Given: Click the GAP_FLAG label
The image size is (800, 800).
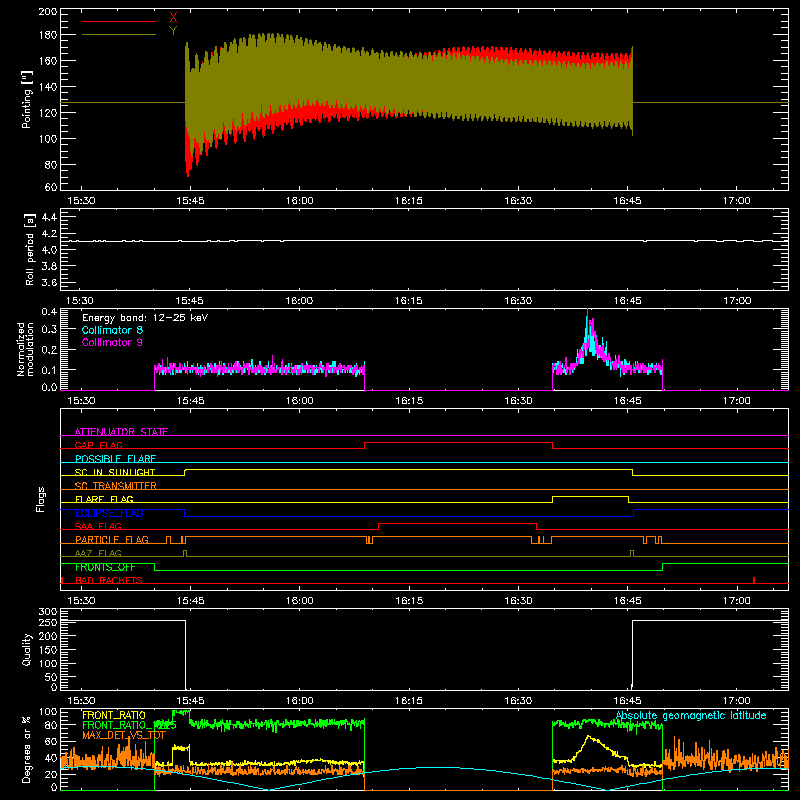Looking at the screenshot, I should [x=98, y=445].
